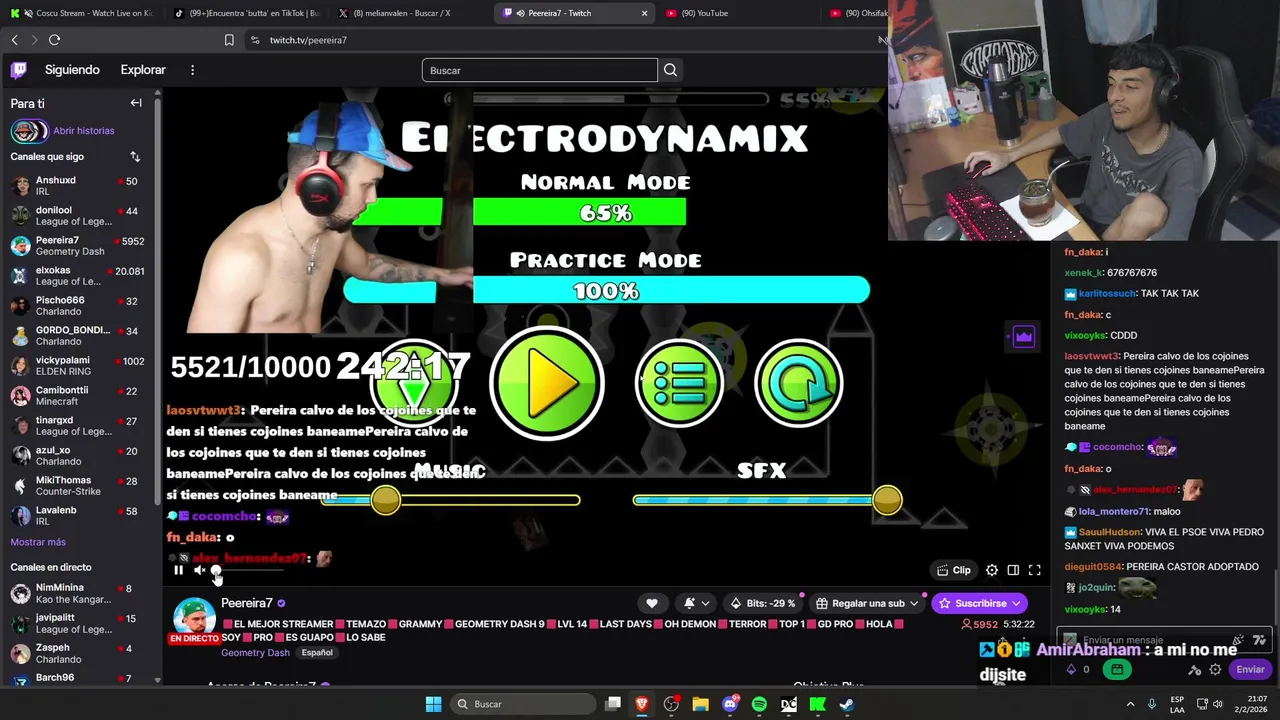Open Brave browser from taskbar

point(642,704)
